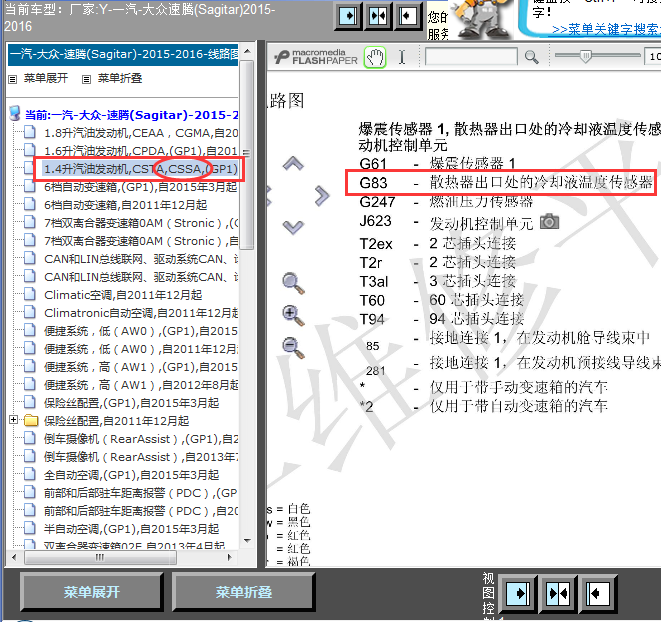Click into the FlashPaper search text field
661x622 pixels.
(x=471, y=57)
